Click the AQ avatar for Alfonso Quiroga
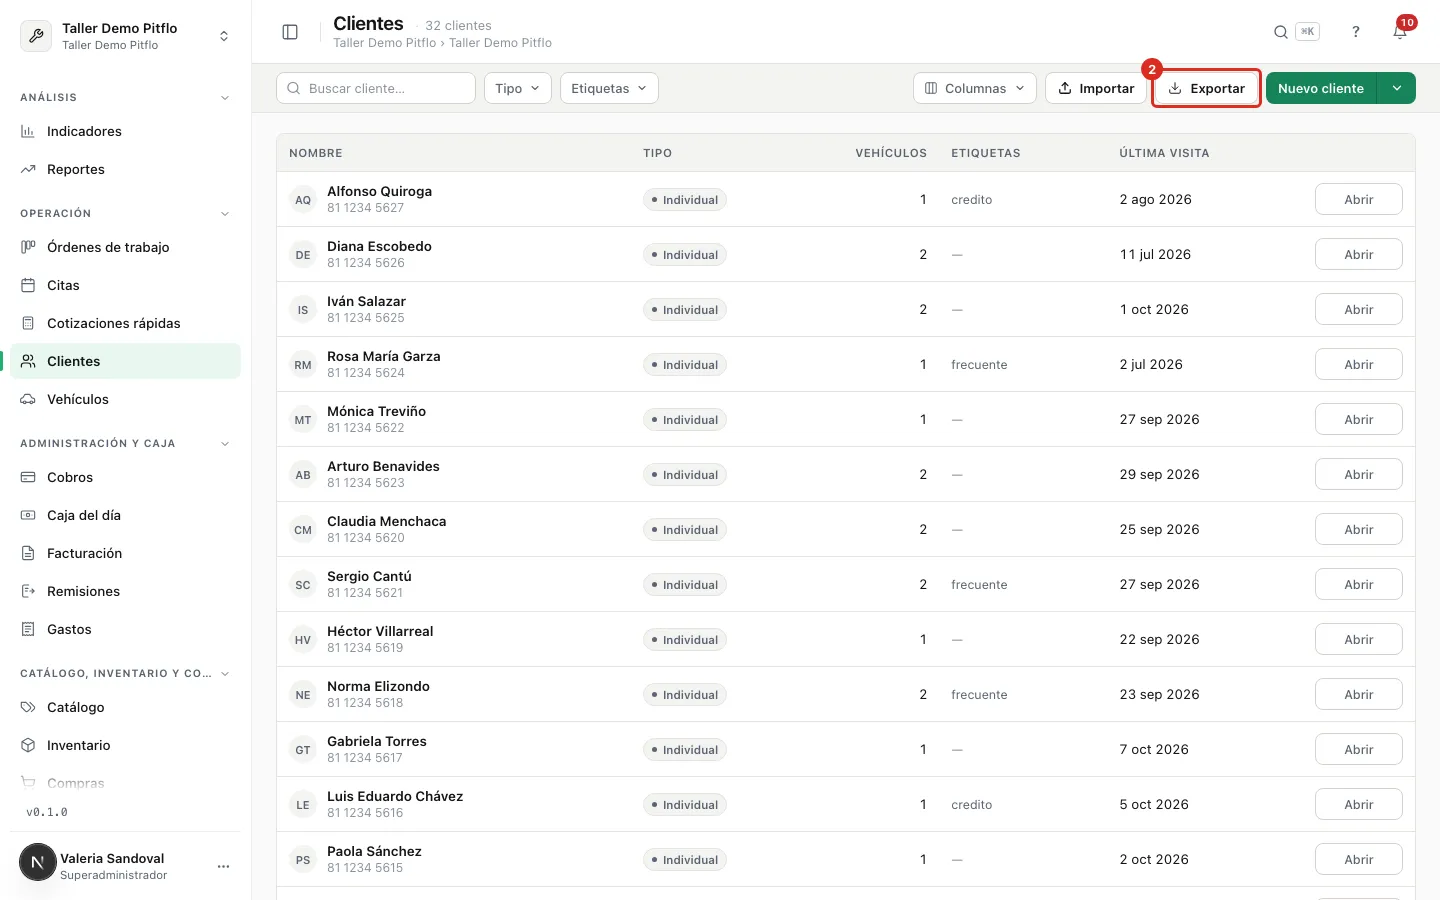The width and height of the screenshot is (1440, 900). 303,200
